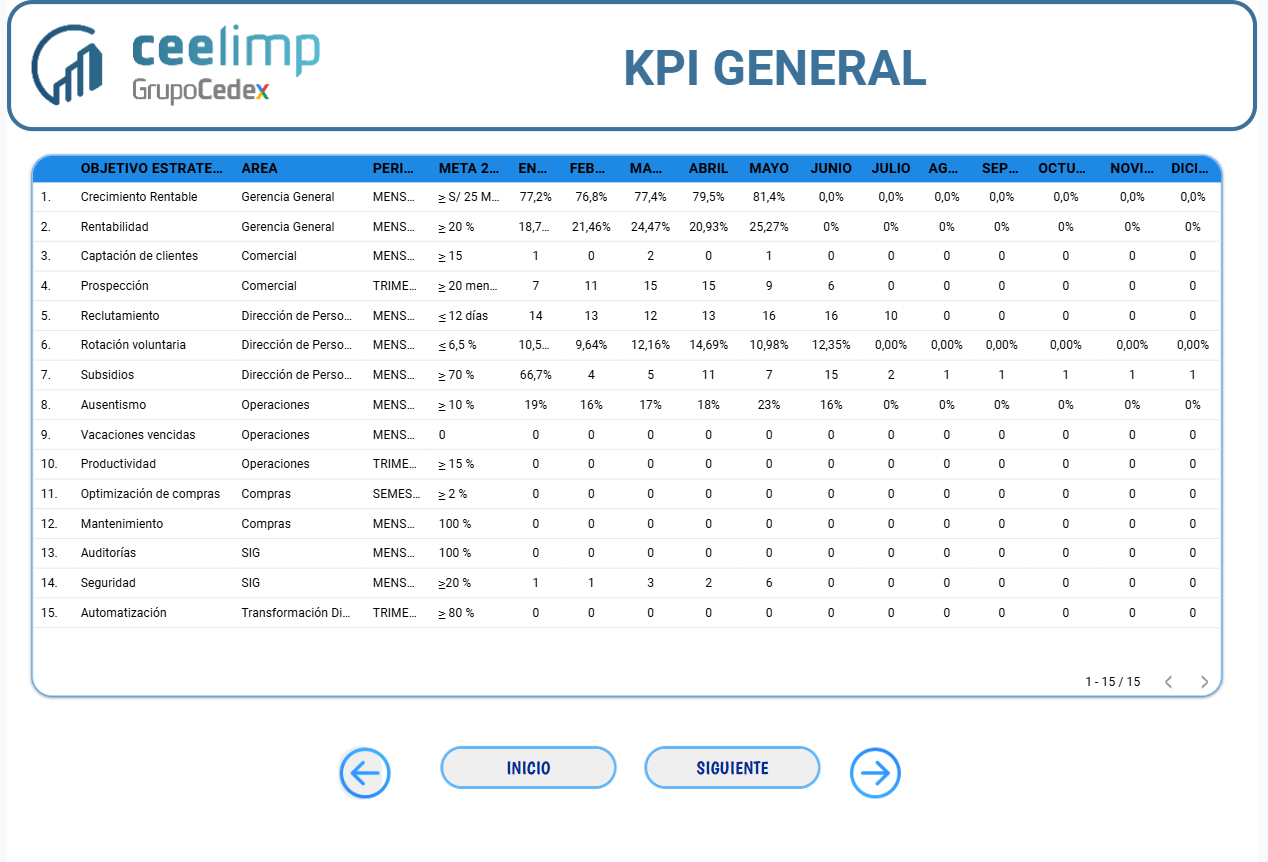Screen dimensions: 1268x862
Task: Click the Ceelimp GrupoCedex logo
Action: (x=175, y=65)
